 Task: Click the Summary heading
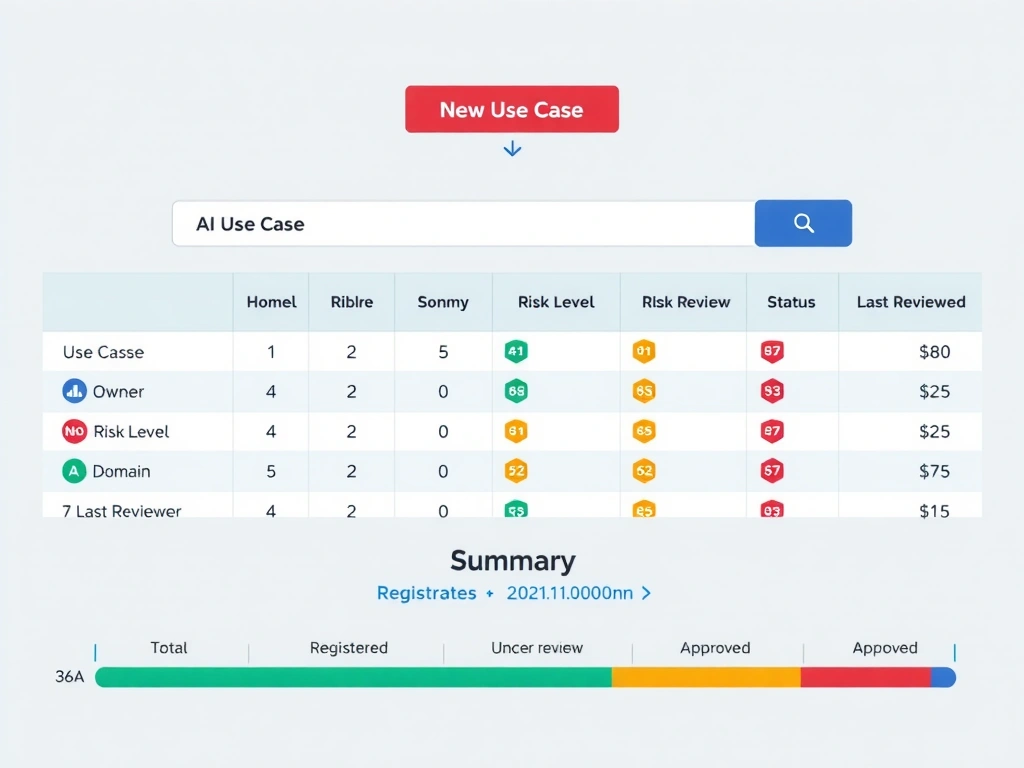tap(513, 560)
